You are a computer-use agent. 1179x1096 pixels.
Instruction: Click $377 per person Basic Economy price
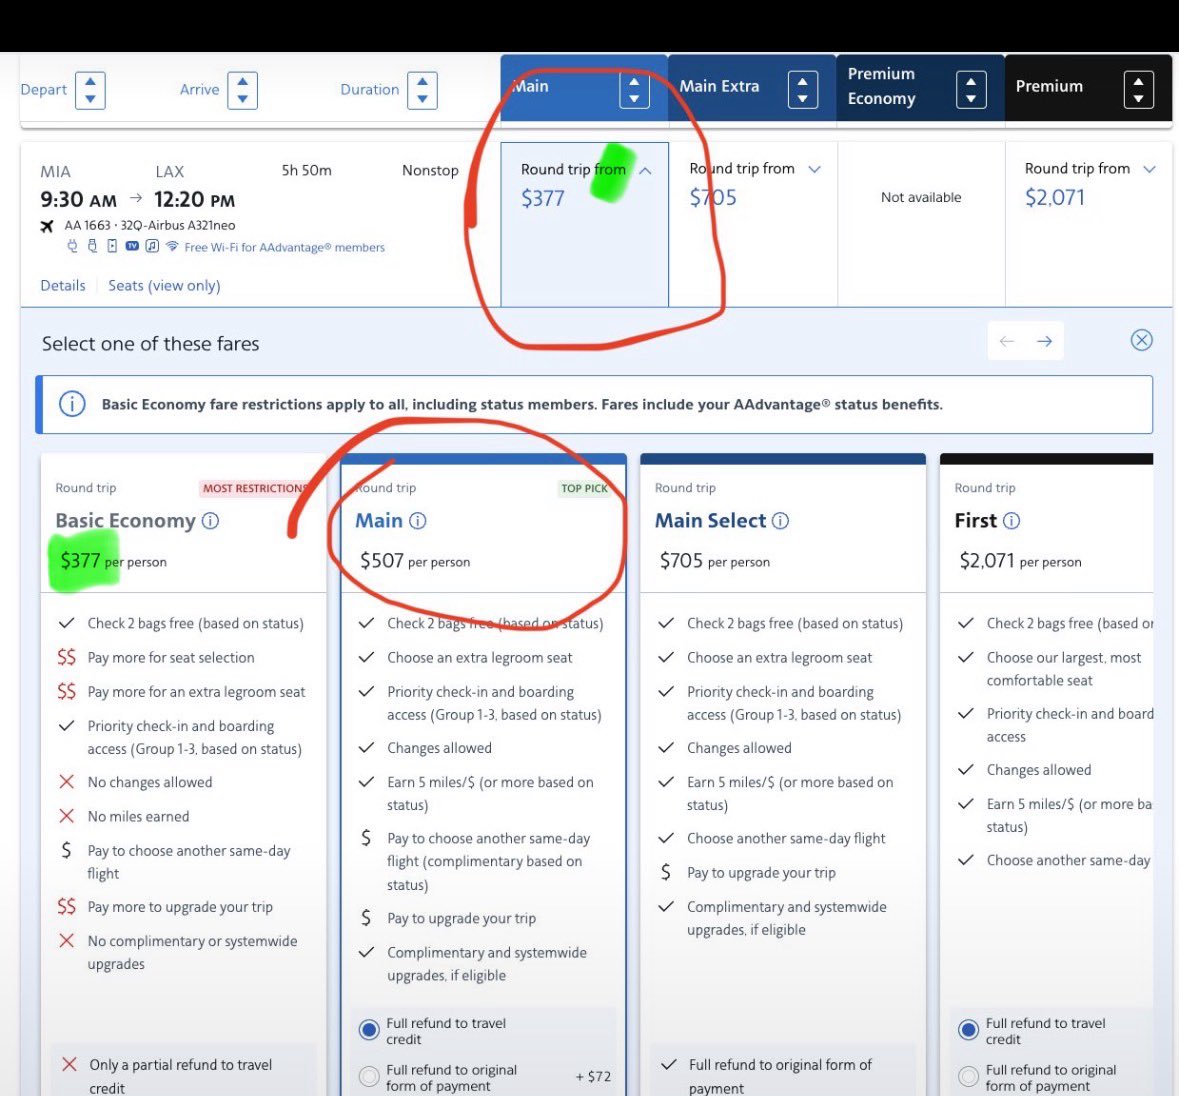pos(114,561)
